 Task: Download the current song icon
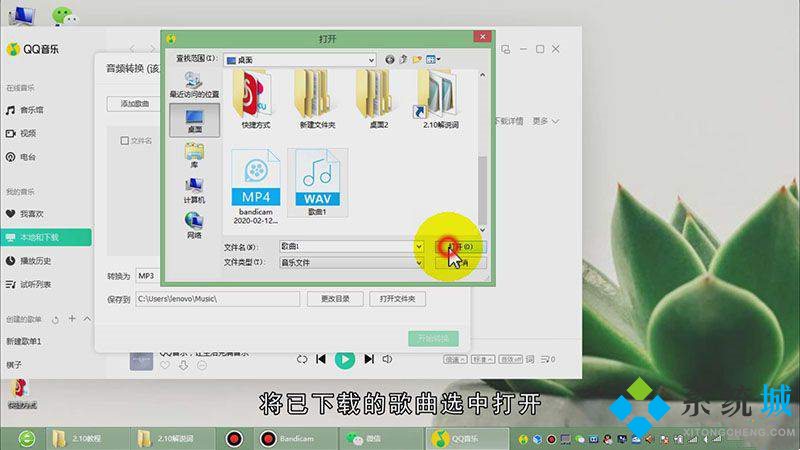(183, 365)
